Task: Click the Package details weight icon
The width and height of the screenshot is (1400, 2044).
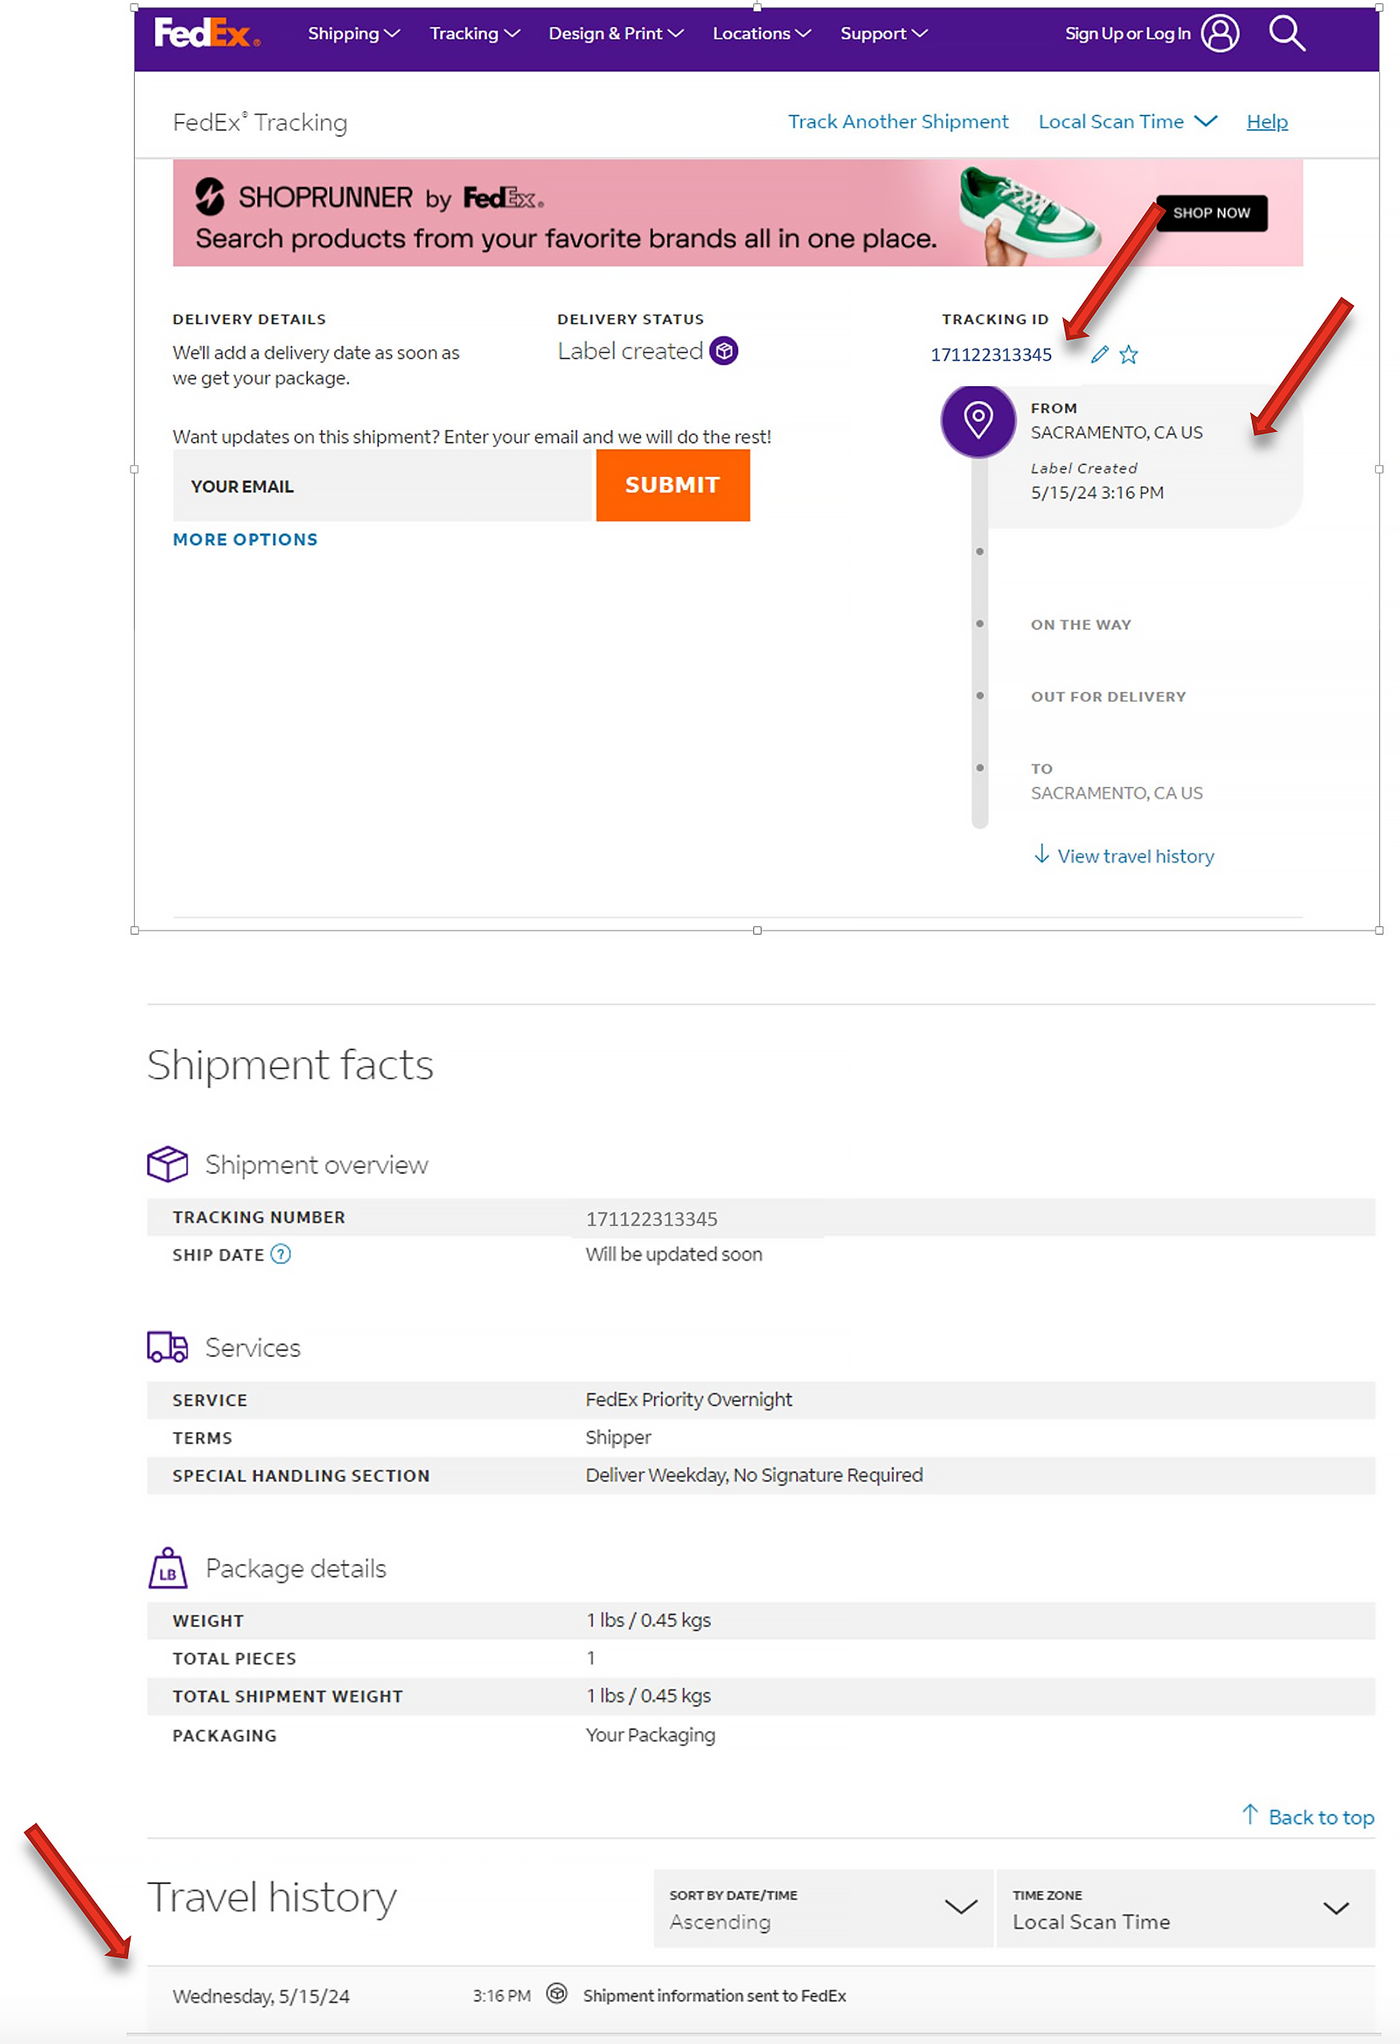Action: (x=167, y=1568)
